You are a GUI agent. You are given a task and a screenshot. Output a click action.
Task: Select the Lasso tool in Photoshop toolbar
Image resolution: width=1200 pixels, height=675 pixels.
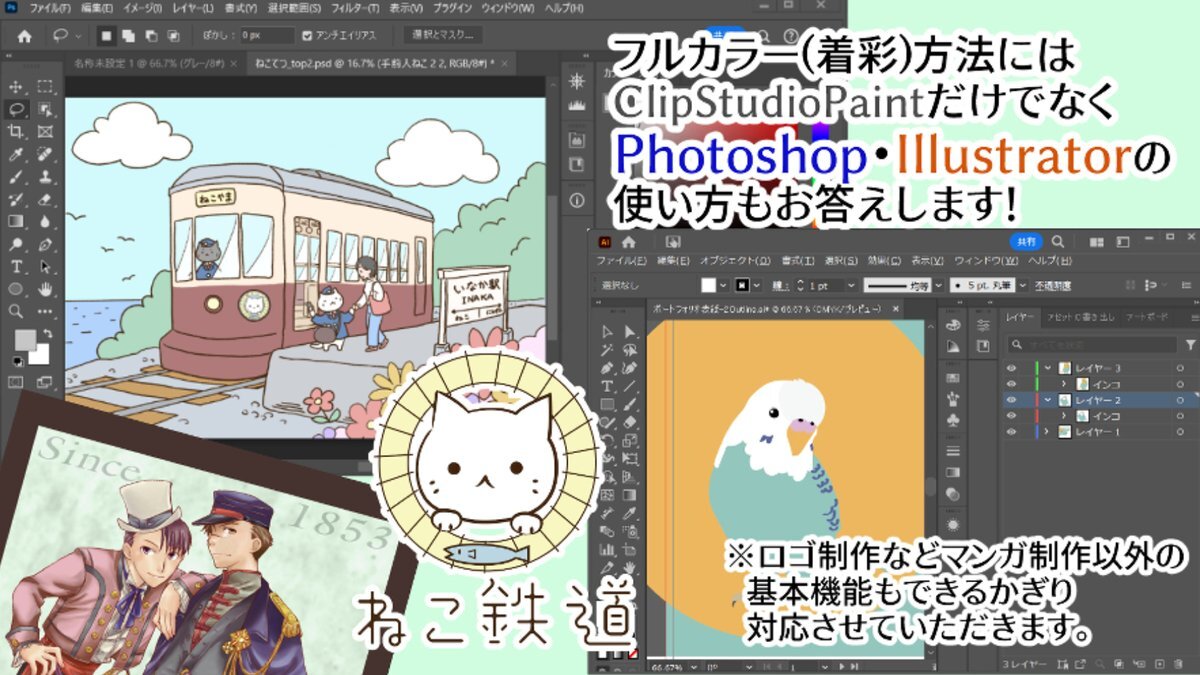16,109
